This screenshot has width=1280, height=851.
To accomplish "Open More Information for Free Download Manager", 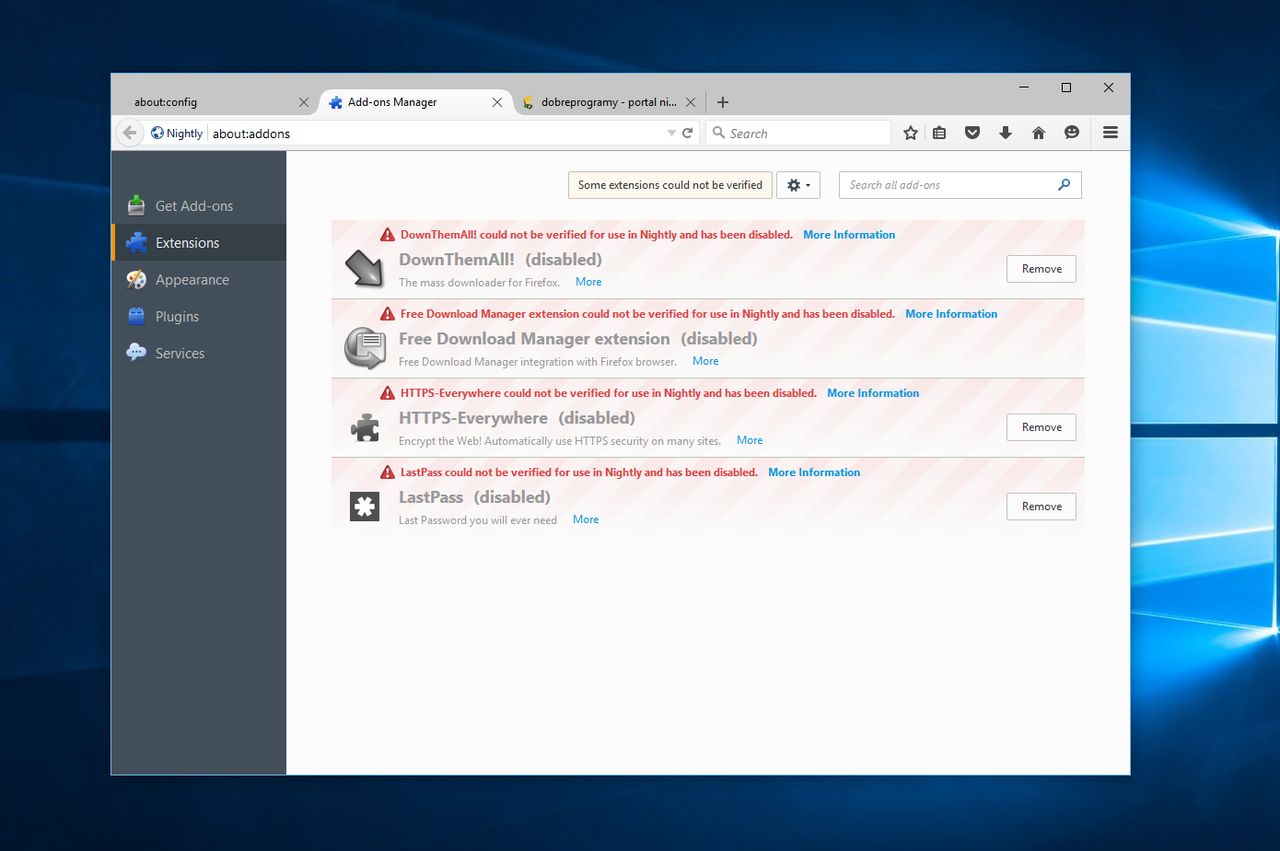I will [x=951, y=314].
